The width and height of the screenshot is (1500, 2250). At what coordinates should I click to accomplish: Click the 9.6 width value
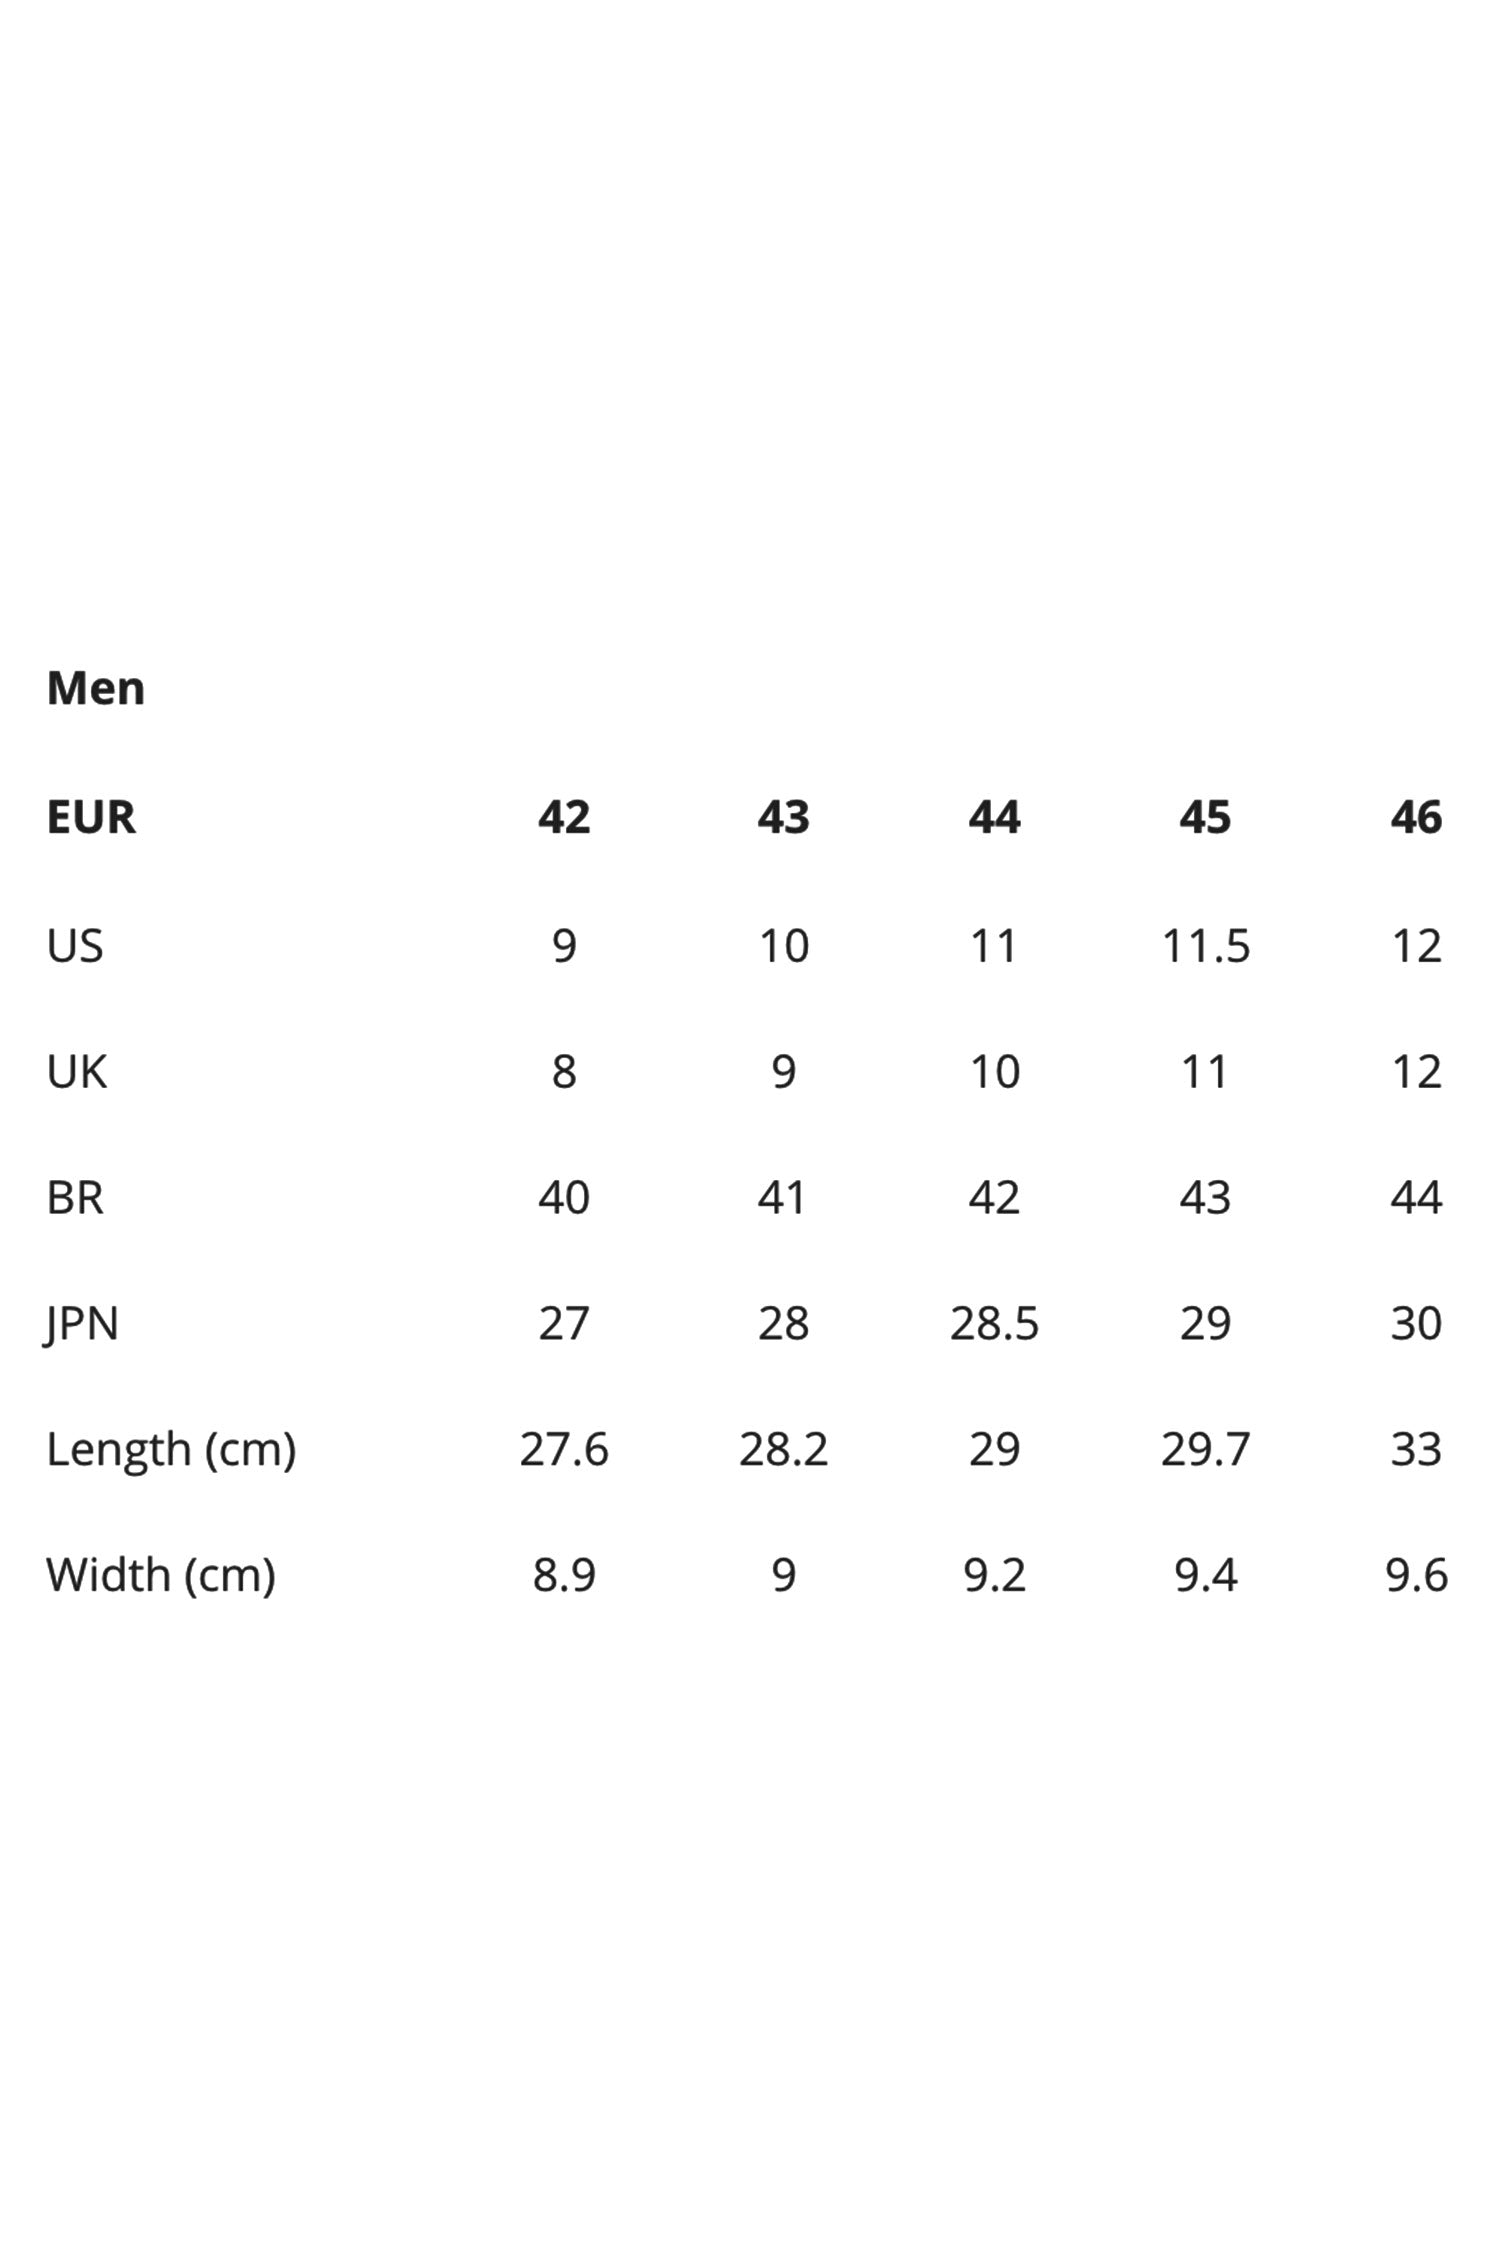[x=1416, y=1575]
